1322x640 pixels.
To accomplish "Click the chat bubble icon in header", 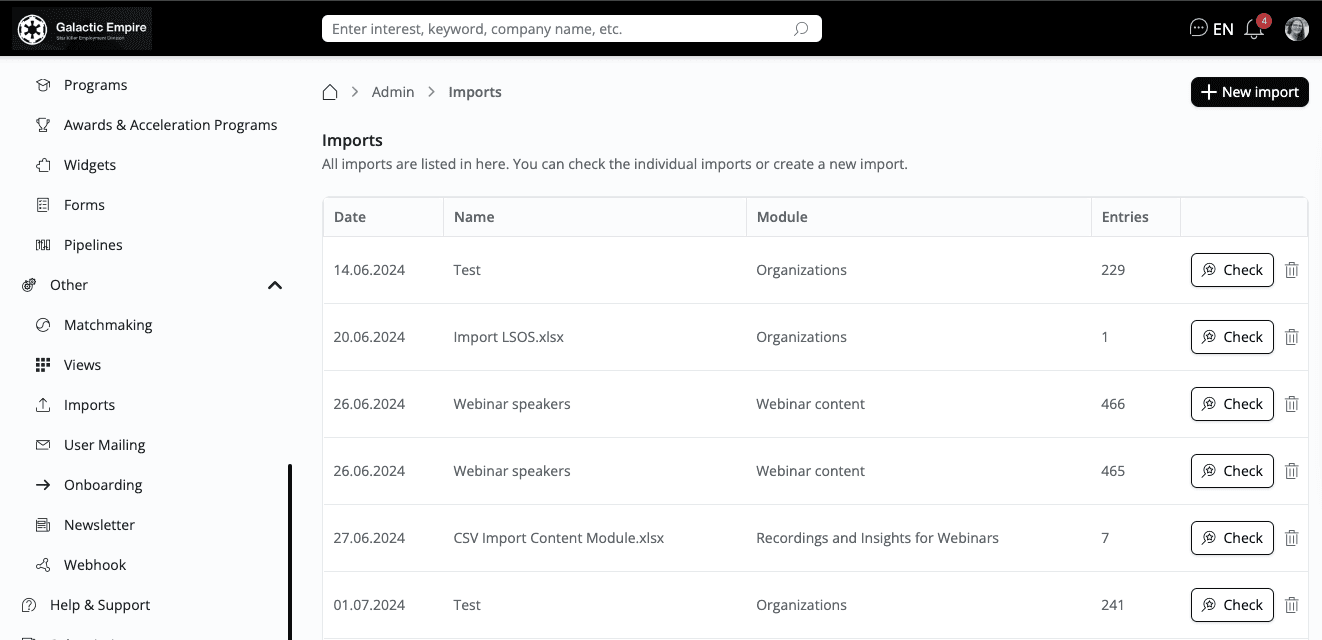I will [1198, 29].
